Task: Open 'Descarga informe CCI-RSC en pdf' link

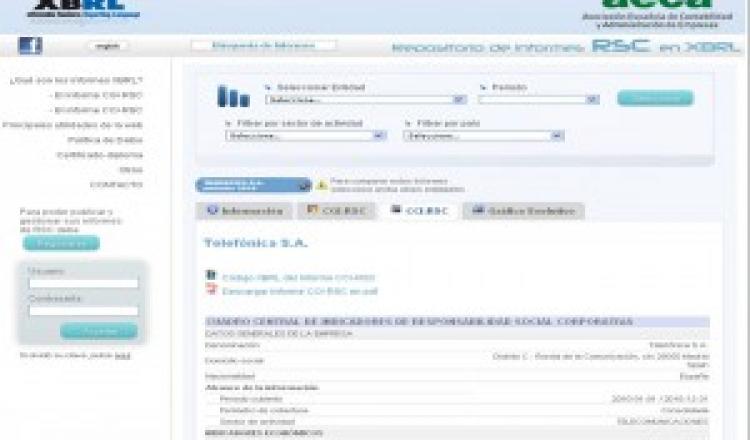Action: pyautogui.click(x=300, y=291)
